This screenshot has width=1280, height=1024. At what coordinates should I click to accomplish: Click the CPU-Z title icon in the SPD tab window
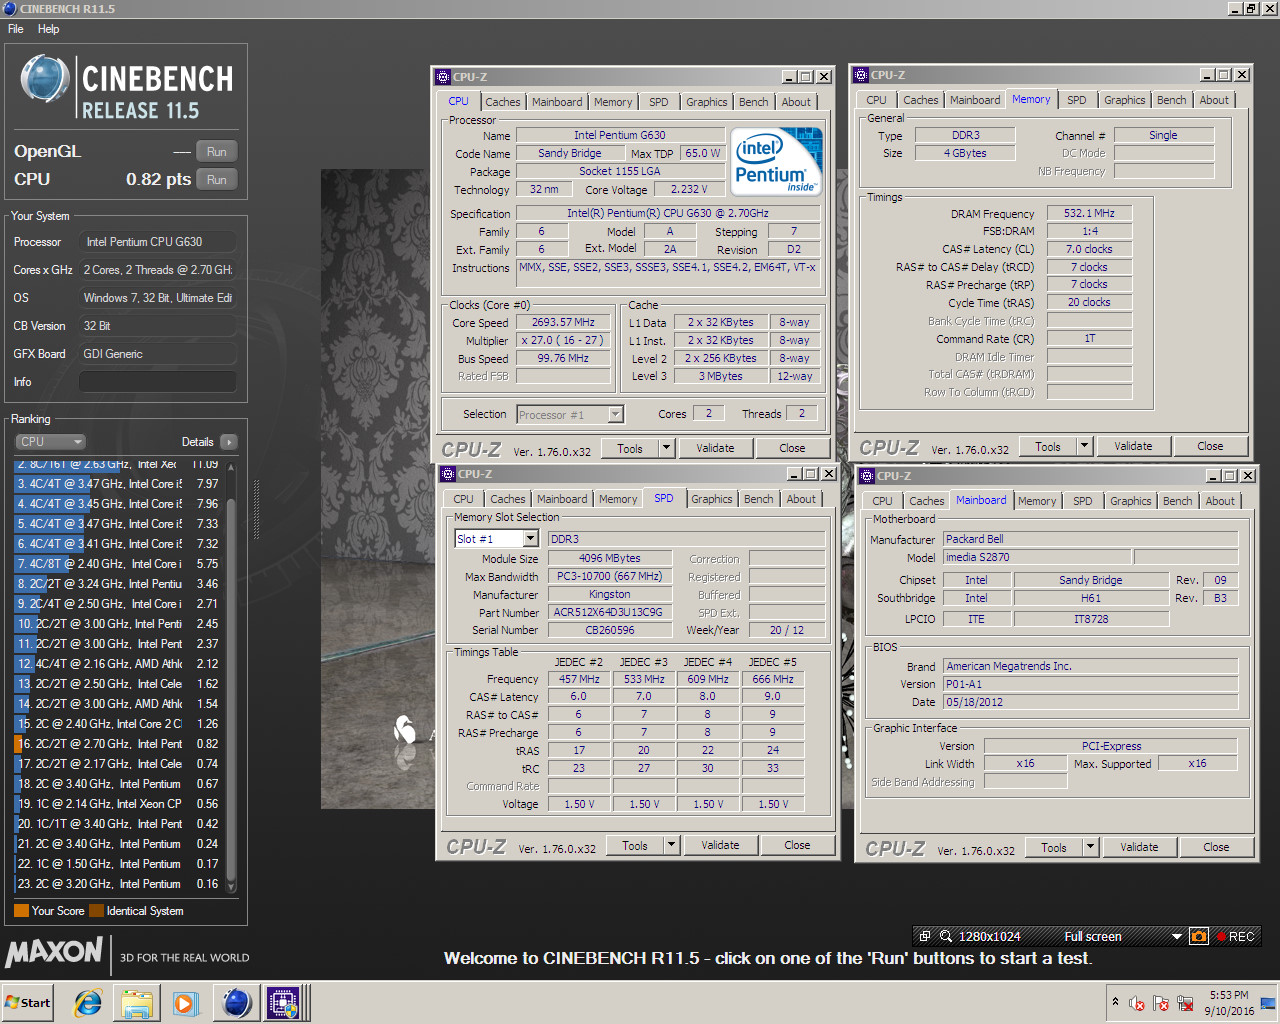click(448, 474)
